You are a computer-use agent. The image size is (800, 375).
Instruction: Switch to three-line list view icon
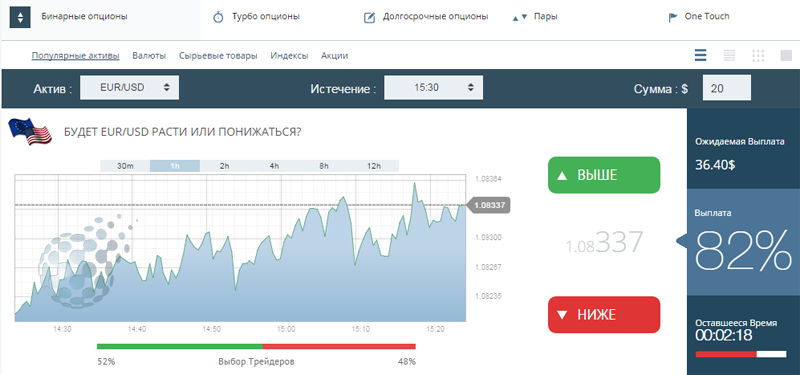pyautogui.click(x=701, y=55)
